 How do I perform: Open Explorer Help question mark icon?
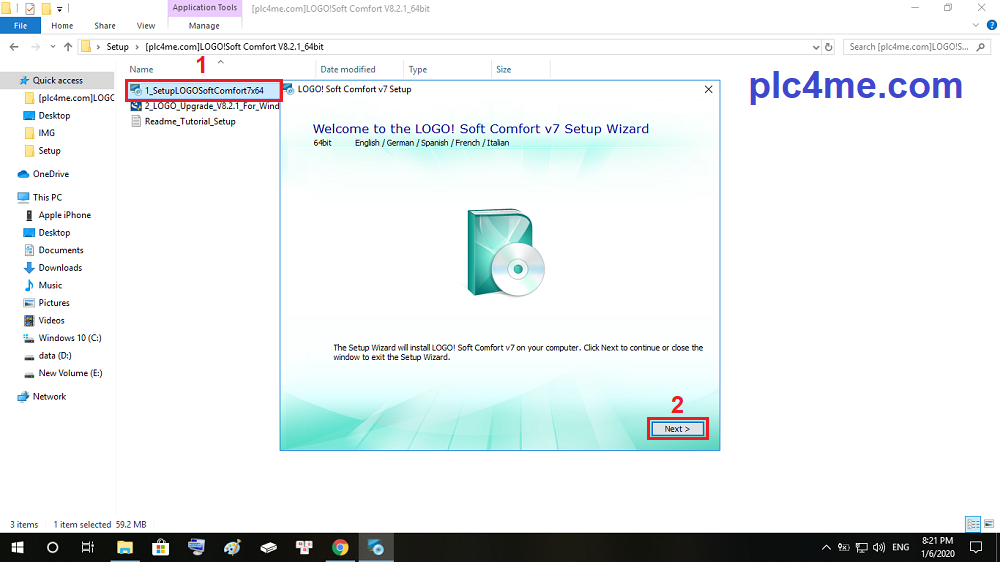tap(992, 26)
